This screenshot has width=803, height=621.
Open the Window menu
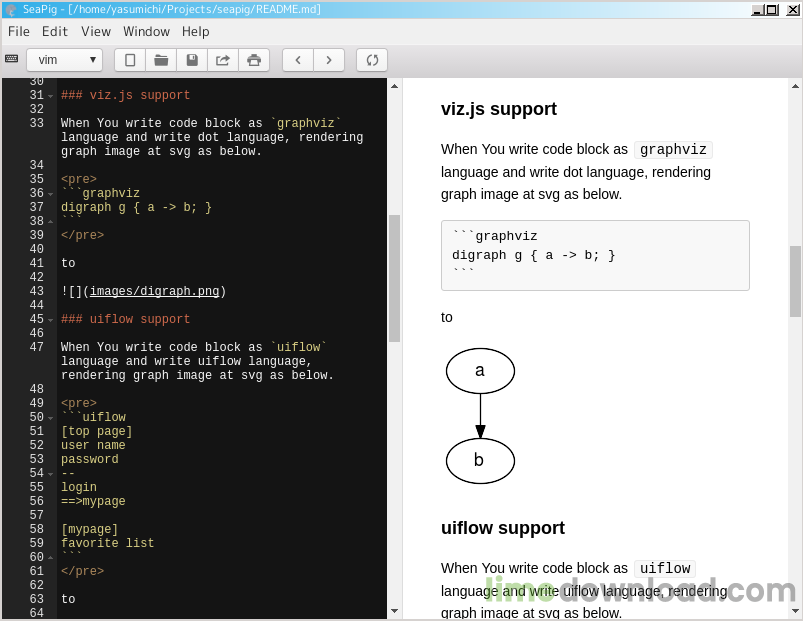[x=146, y=32]
